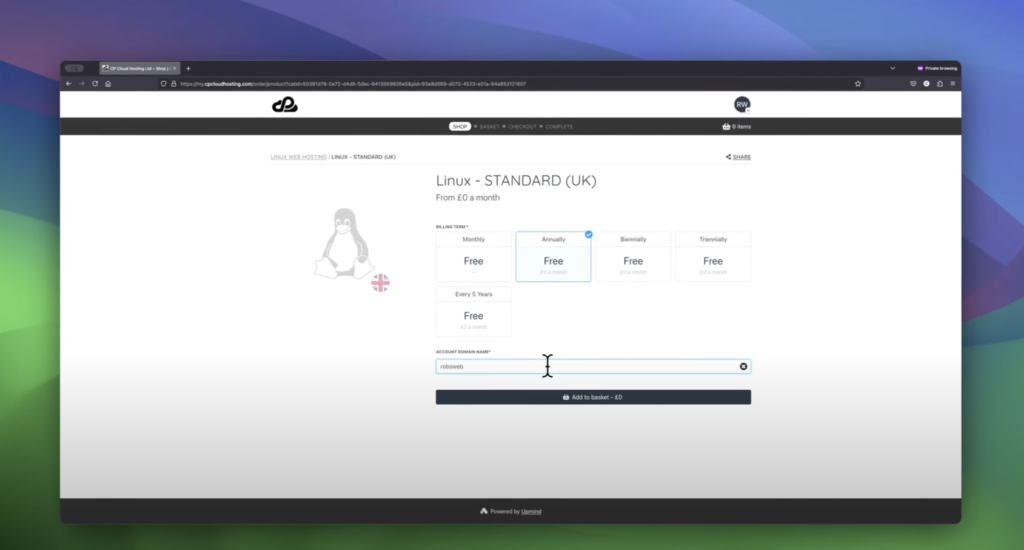Open the Upmind link in footer
Viewport: 1024px width, 550px height.
click(531, 511)
